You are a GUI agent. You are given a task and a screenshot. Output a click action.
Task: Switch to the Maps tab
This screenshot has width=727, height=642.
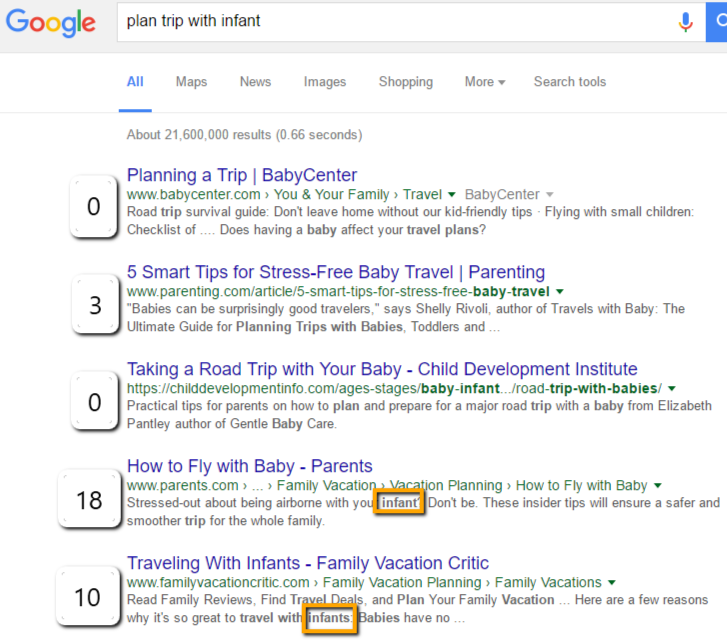point(191,82)
